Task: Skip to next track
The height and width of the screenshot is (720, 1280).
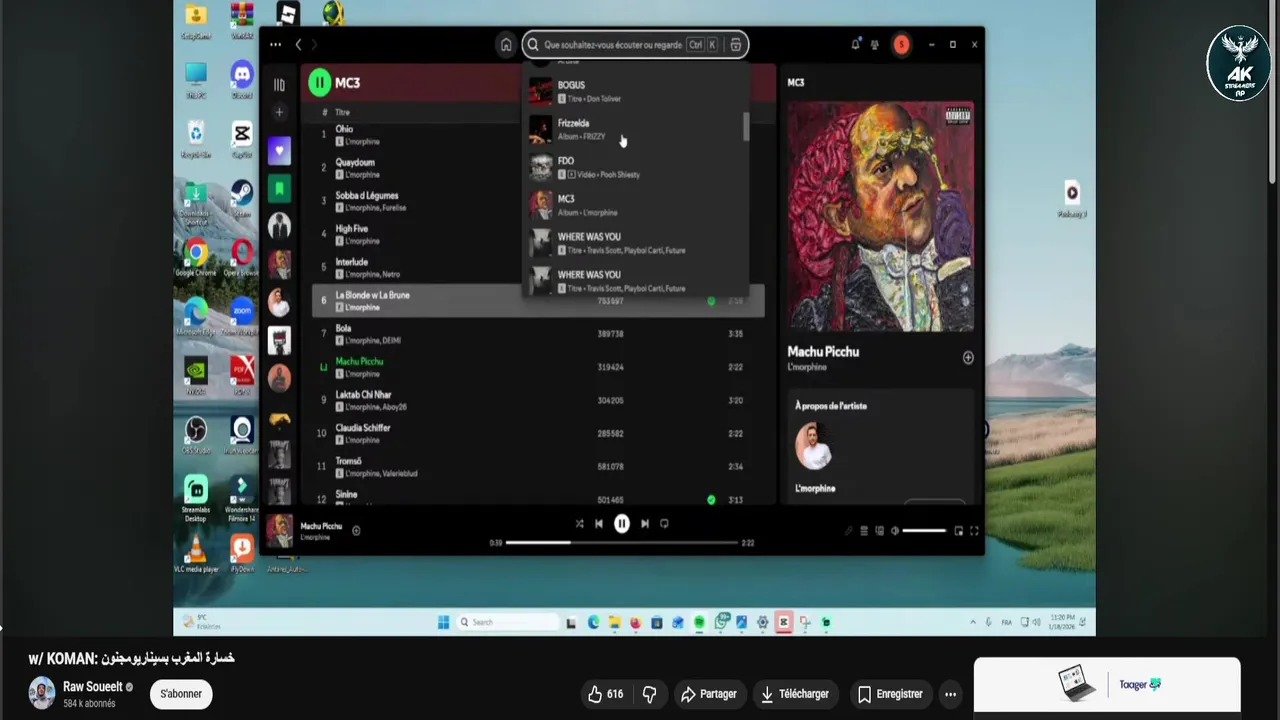Action: (x=645, y=523)
